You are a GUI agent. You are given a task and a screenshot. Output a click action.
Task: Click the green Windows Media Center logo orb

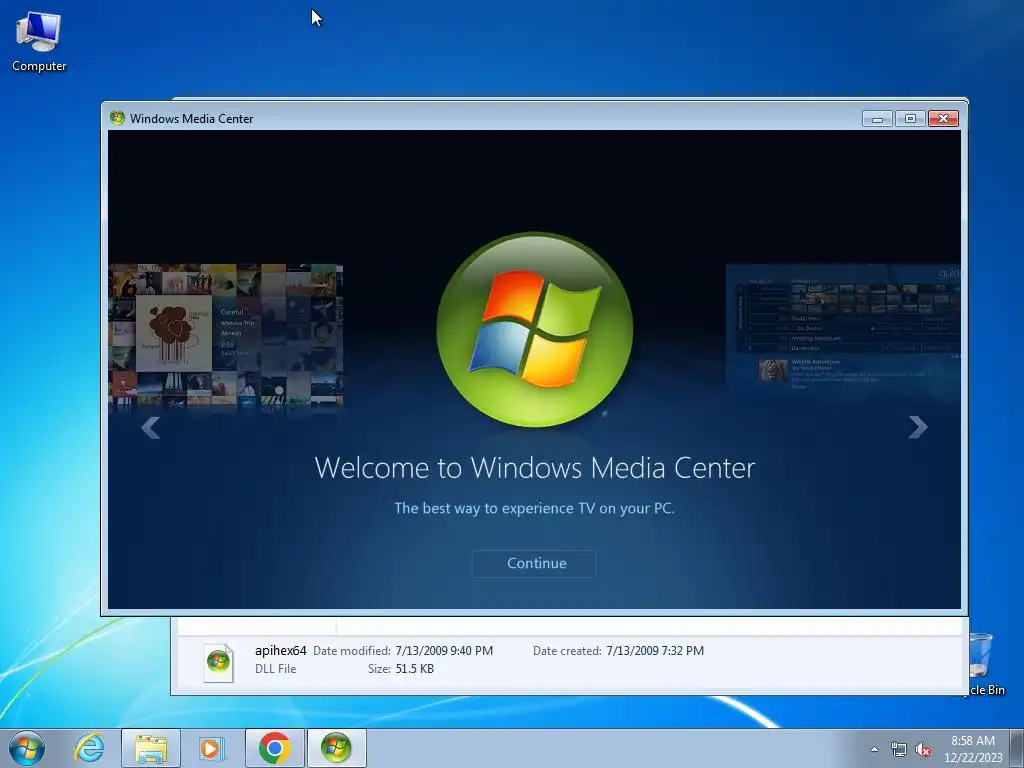pos(535,330)
